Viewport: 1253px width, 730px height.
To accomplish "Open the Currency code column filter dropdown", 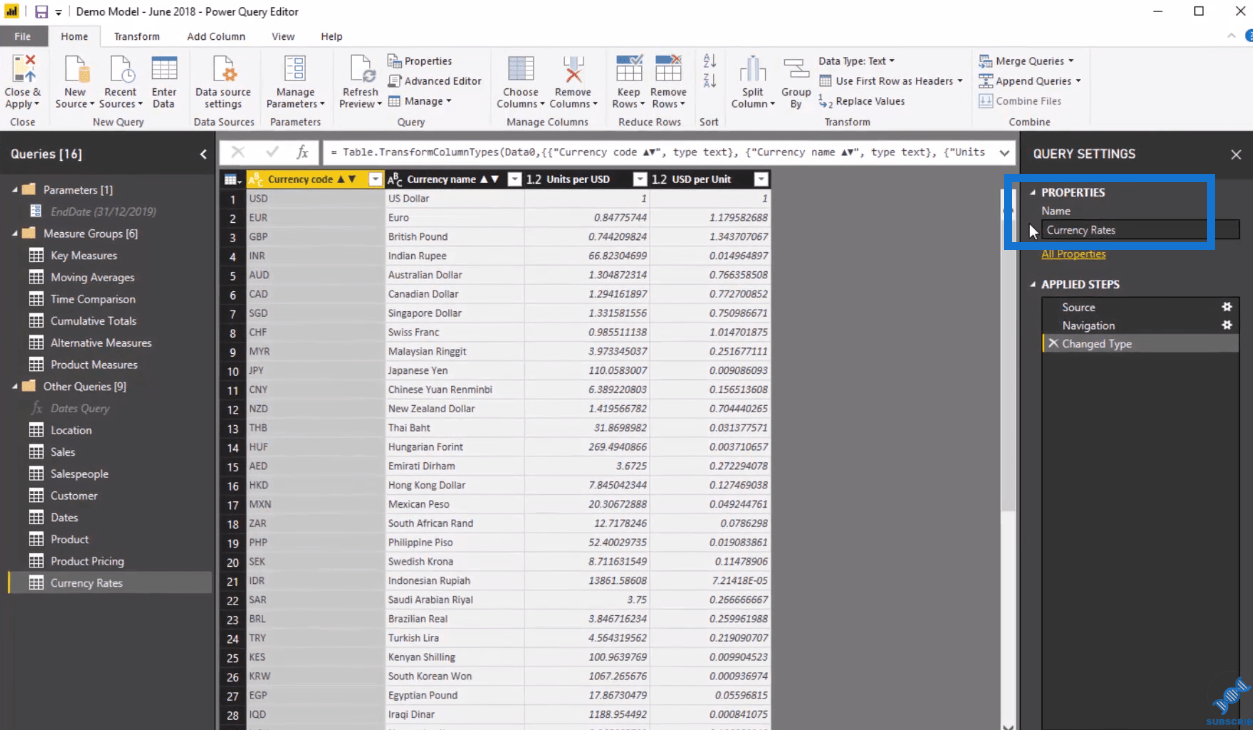I will [x=376, y=180].
